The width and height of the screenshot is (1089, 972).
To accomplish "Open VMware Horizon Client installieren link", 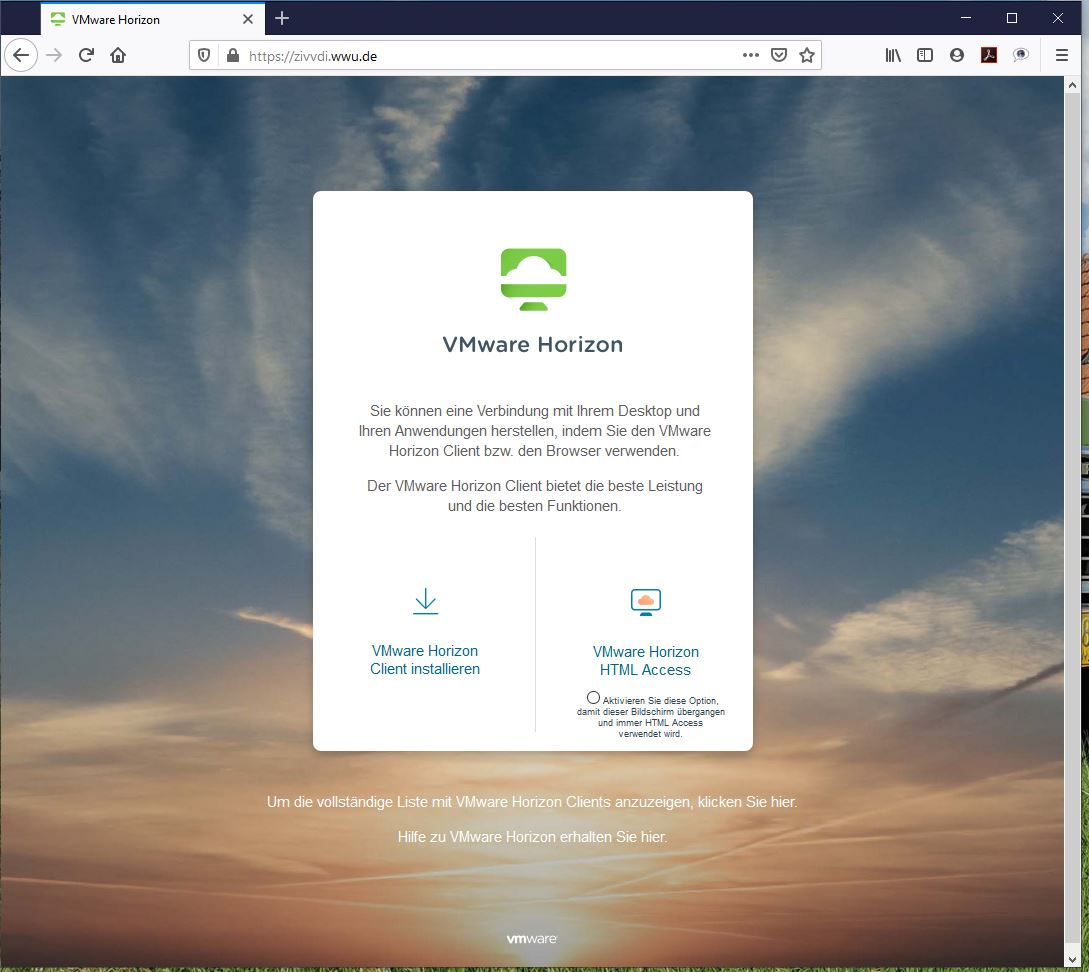I will 425,660.
